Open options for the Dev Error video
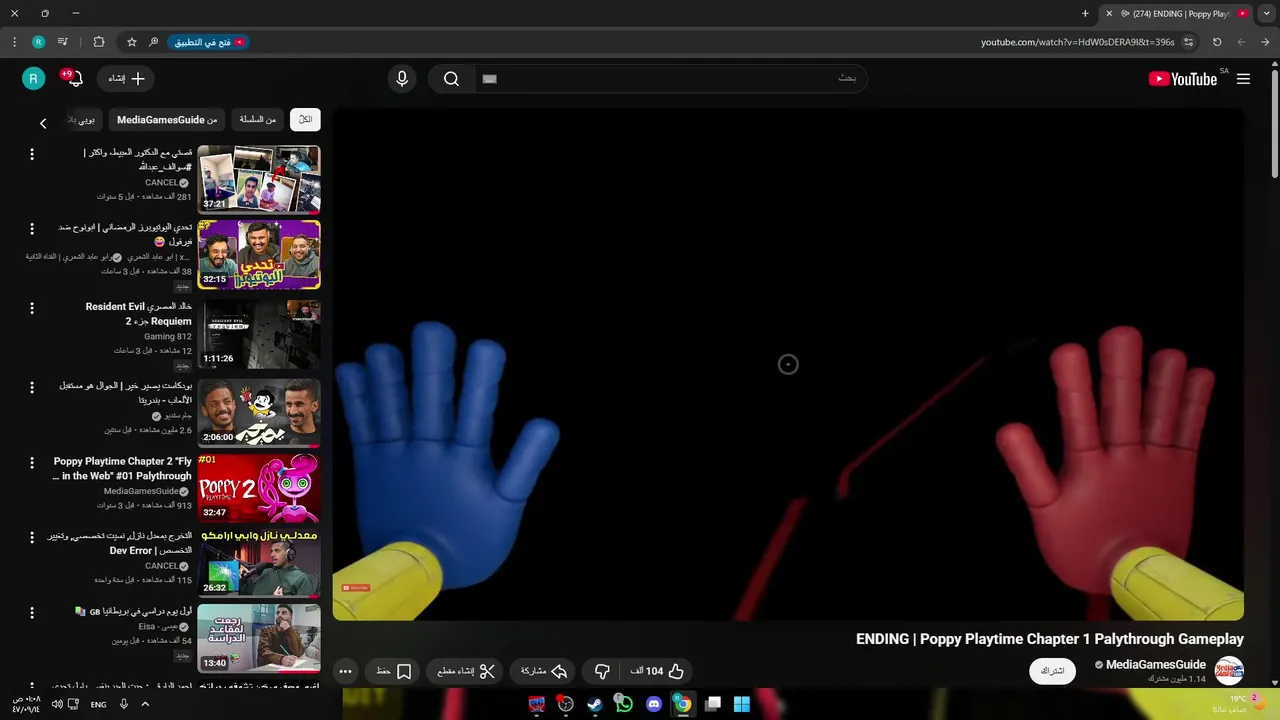The image size is (1280, 720). click(x=32, y=538)
